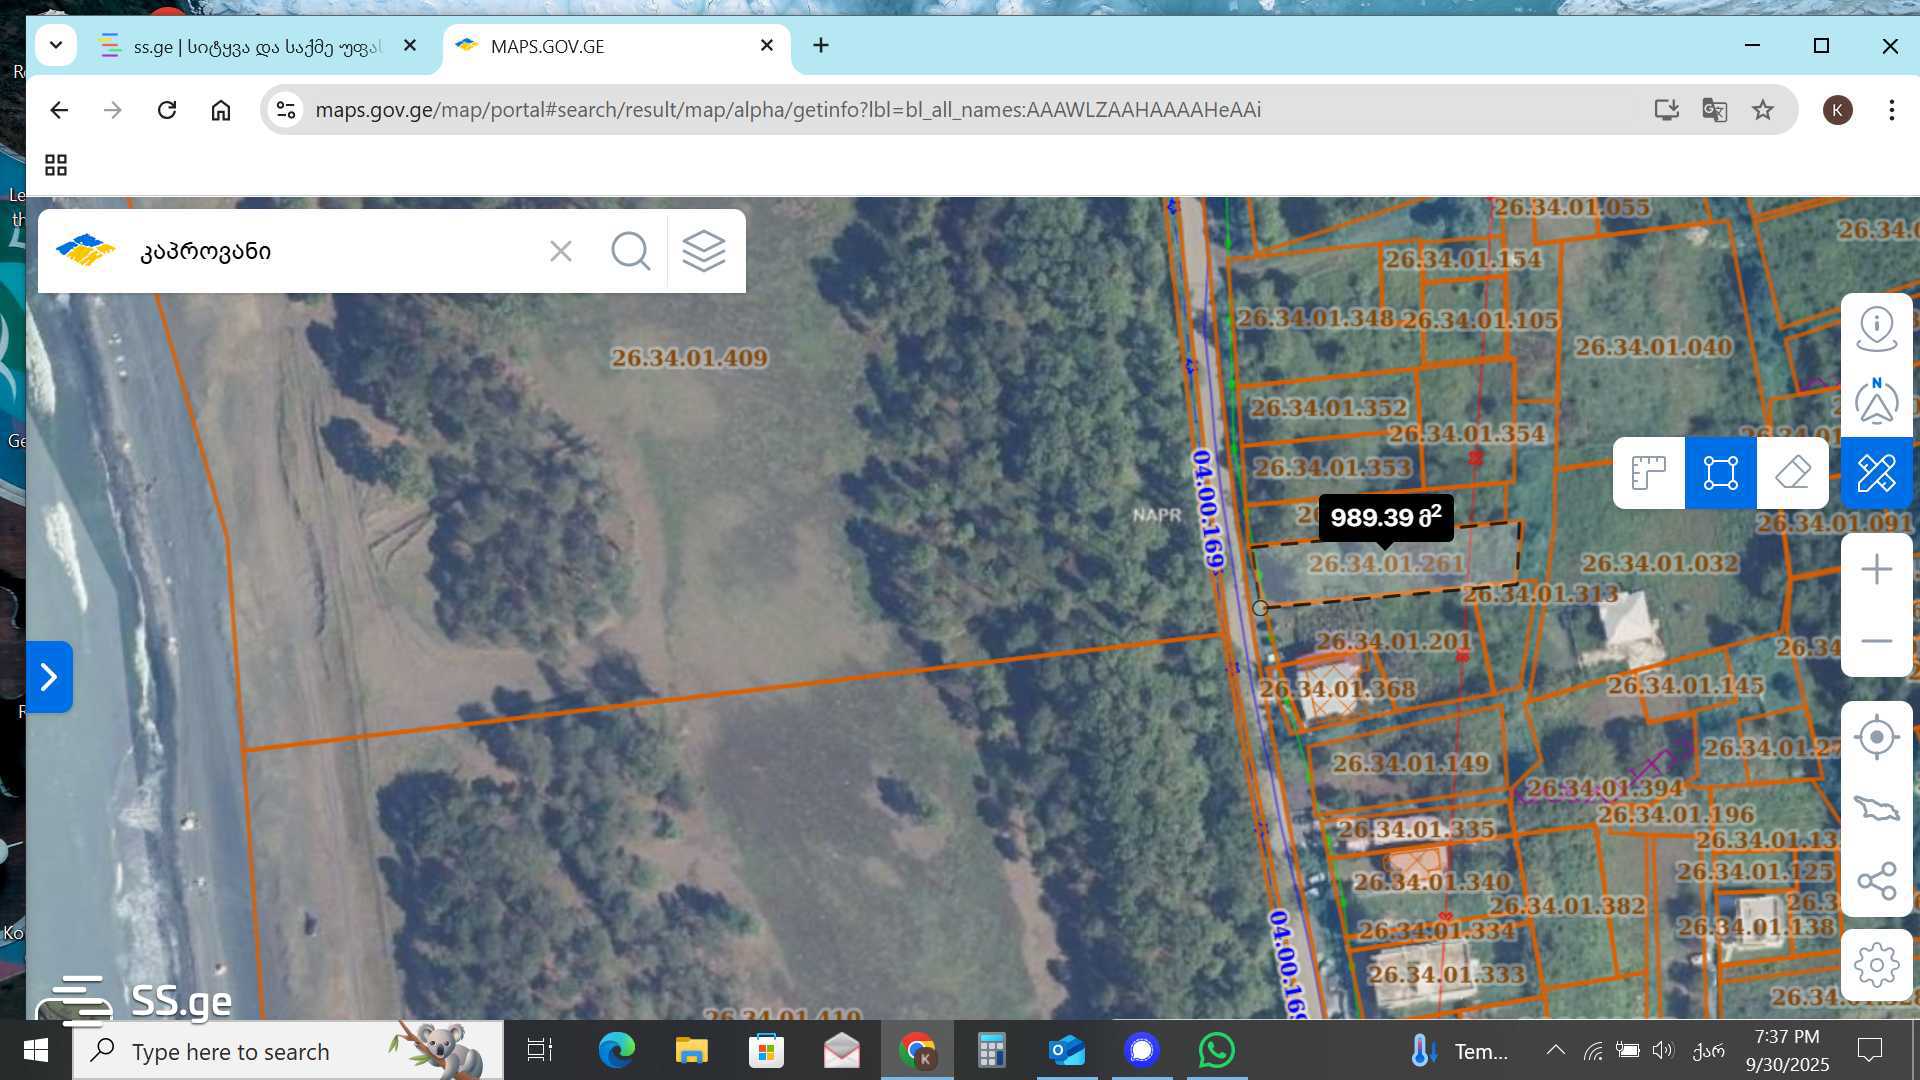This screenshot has height=1080, width=1920.
Task: Click the map info identify tool icon
Action: 1877,329
